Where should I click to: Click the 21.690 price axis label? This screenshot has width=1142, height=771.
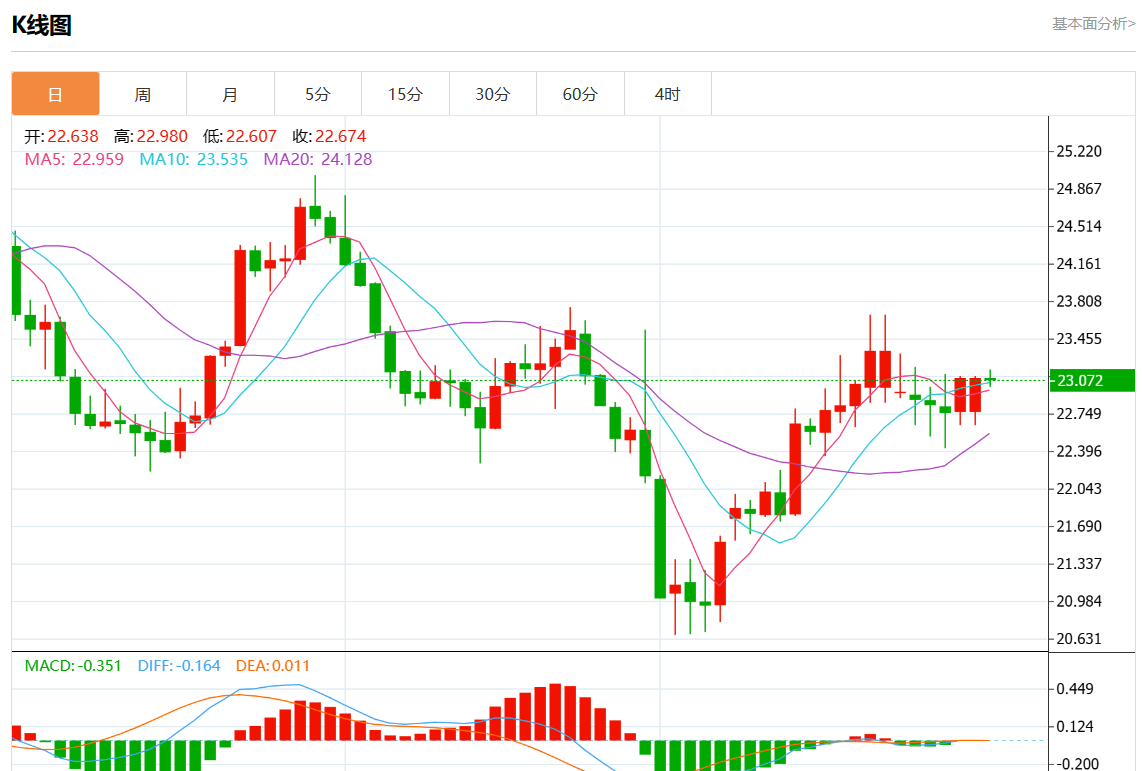tap(1079, 526)
